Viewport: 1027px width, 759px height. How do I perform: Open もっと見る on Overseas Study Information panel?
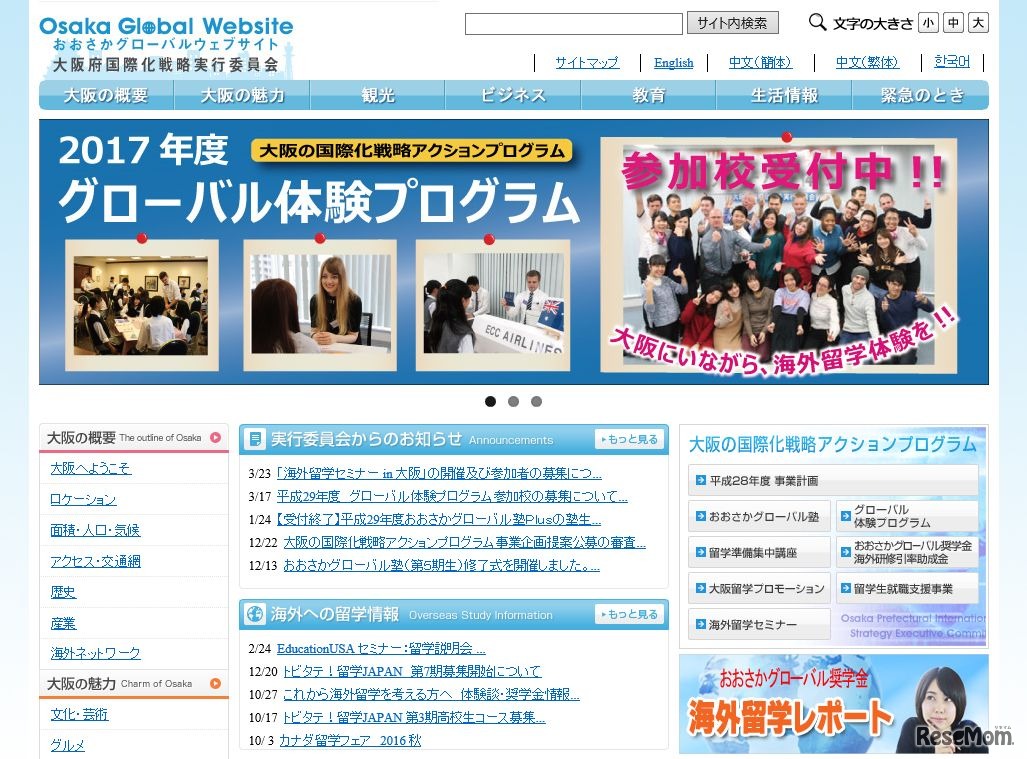[x=629, y=615]
